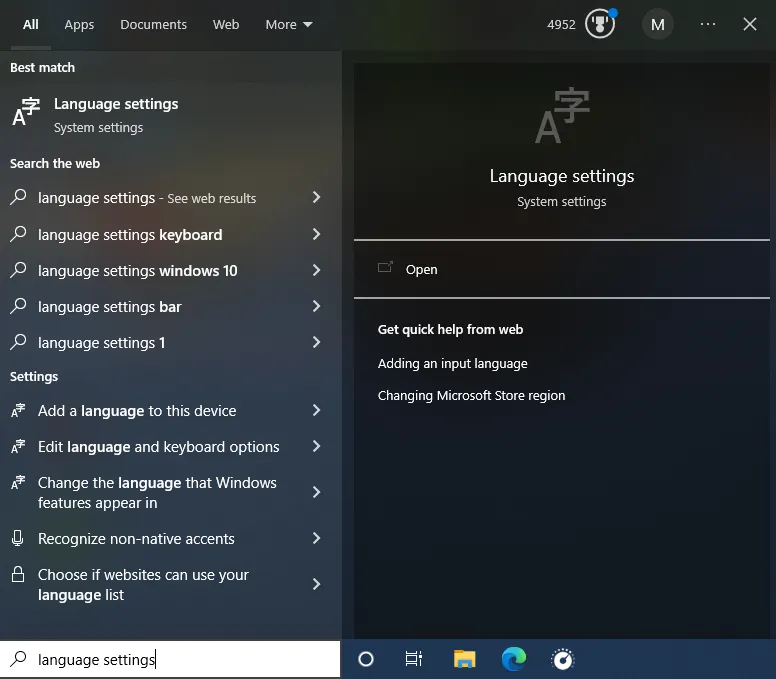
Task: Expand arrow for language settings web results
Action: point(317,197)
